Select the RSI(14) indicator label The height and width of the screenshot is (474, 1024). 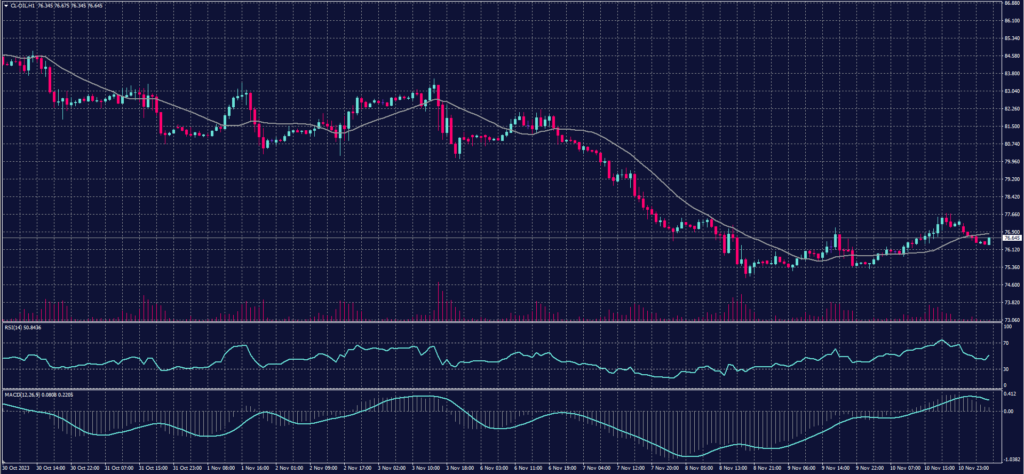12,327
